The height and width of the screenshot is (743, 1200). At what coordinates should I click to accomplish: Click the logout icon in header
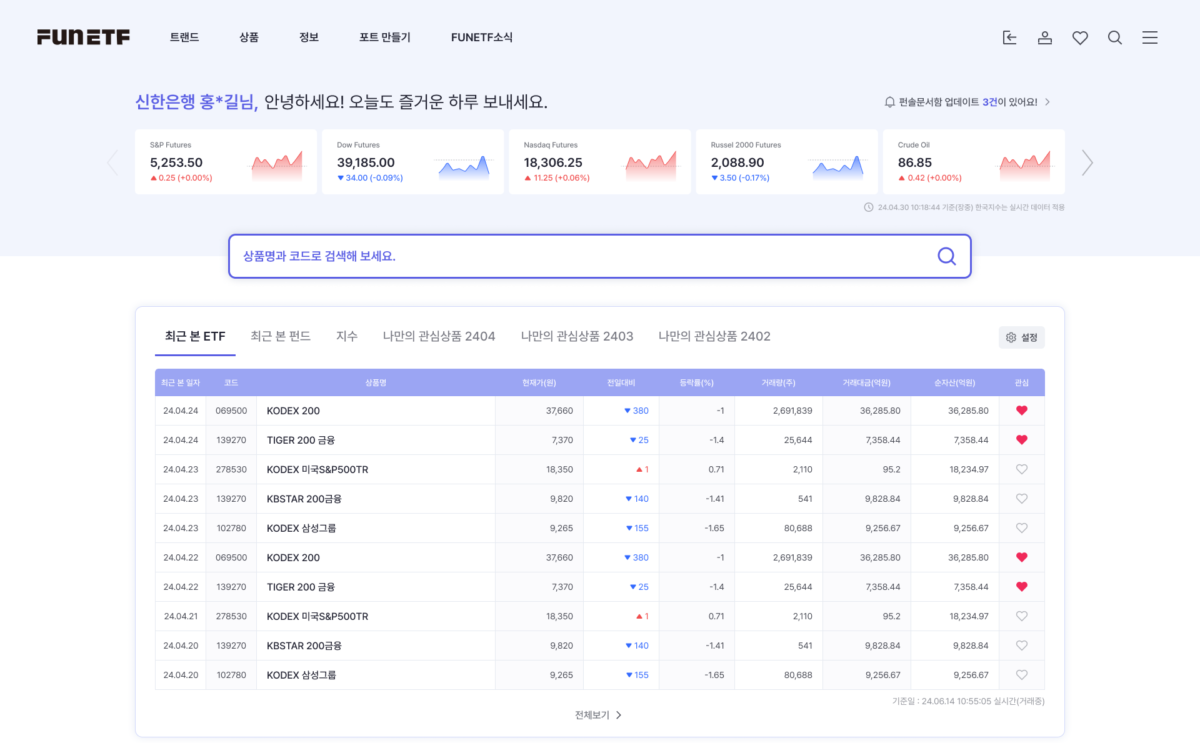click(x=1009, y=38)
